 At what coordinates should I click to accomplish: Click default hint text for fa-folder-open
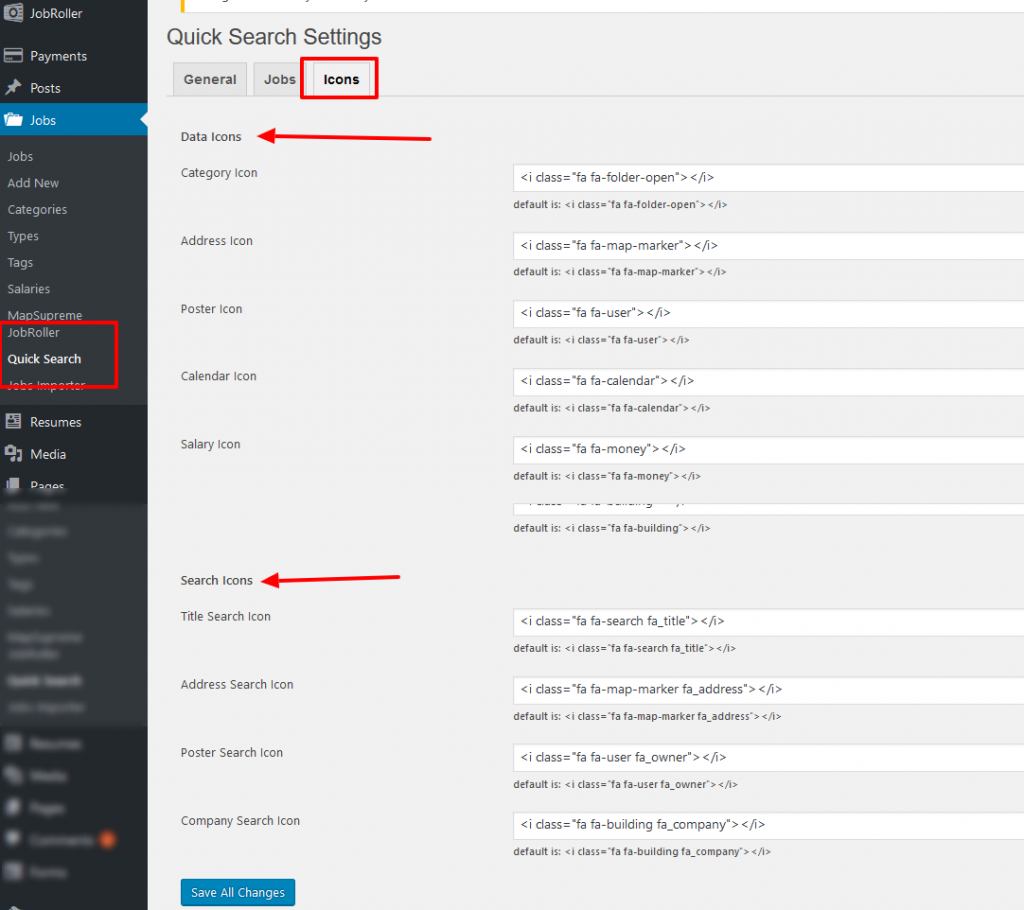[620, 204]
